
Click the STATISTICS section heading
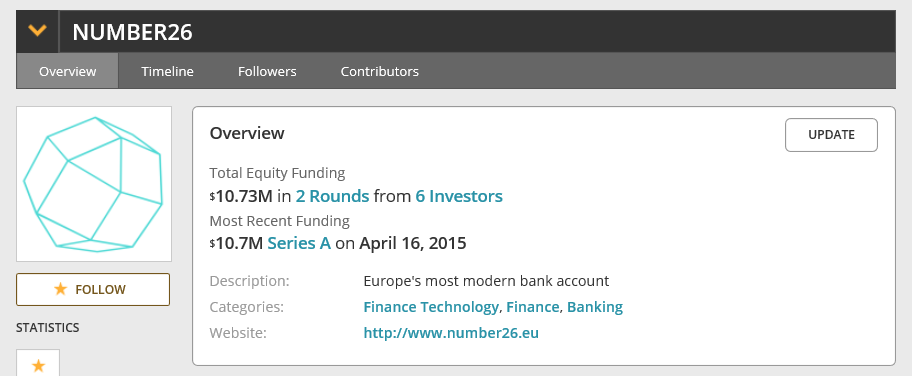point(48,328)
